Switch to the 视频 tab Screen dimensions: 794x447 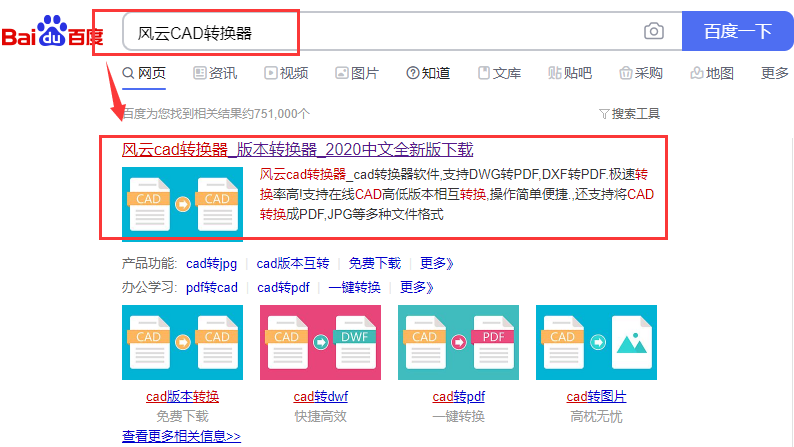[x=286, y=73]
